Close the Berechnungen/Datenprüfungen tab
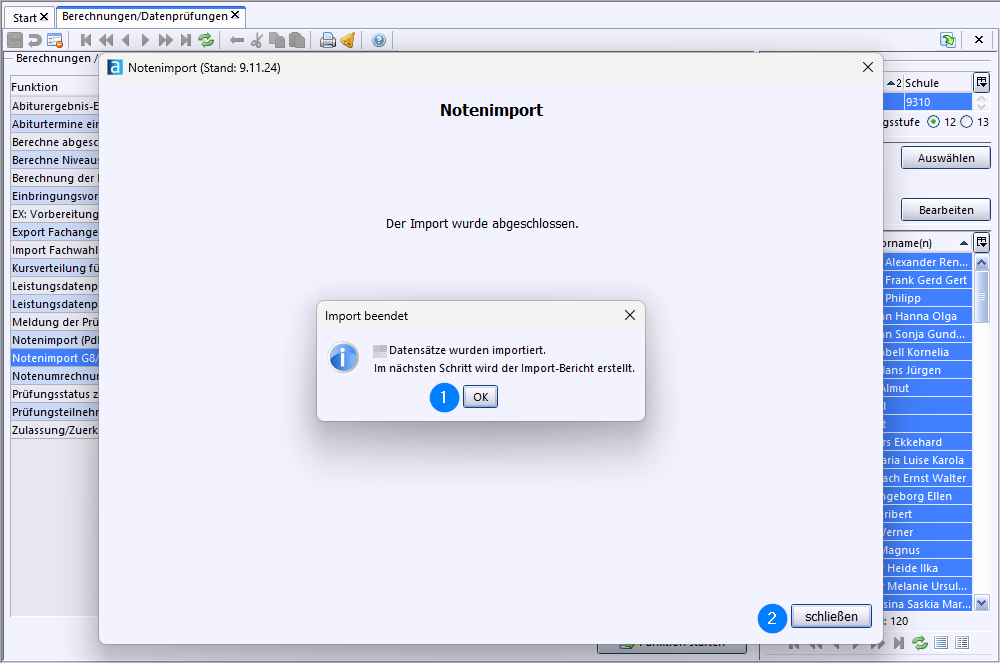1000x663 pixels. coord(235,15)
